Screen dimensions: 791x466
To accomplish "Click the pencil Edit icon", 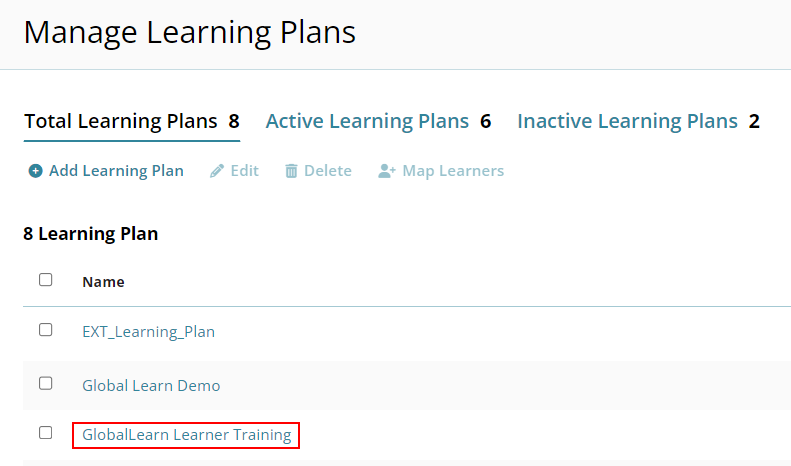I will coord(217,171).
